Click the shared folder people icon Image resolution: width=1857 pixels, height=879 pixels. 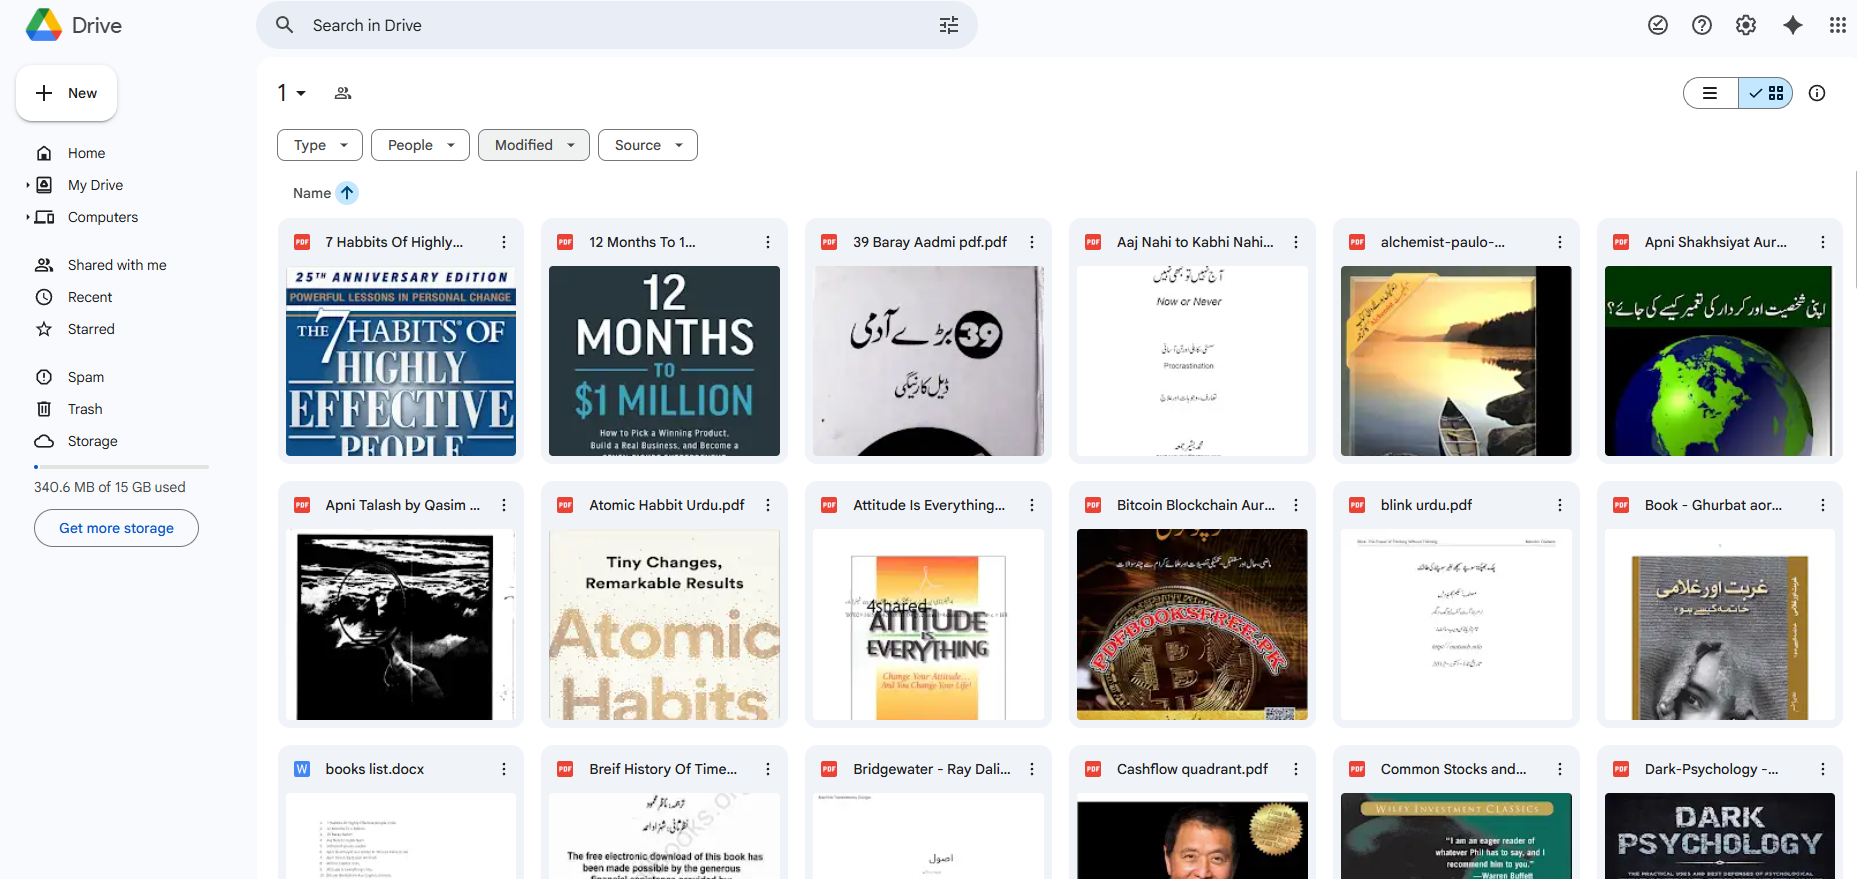[x=343, y=93]
